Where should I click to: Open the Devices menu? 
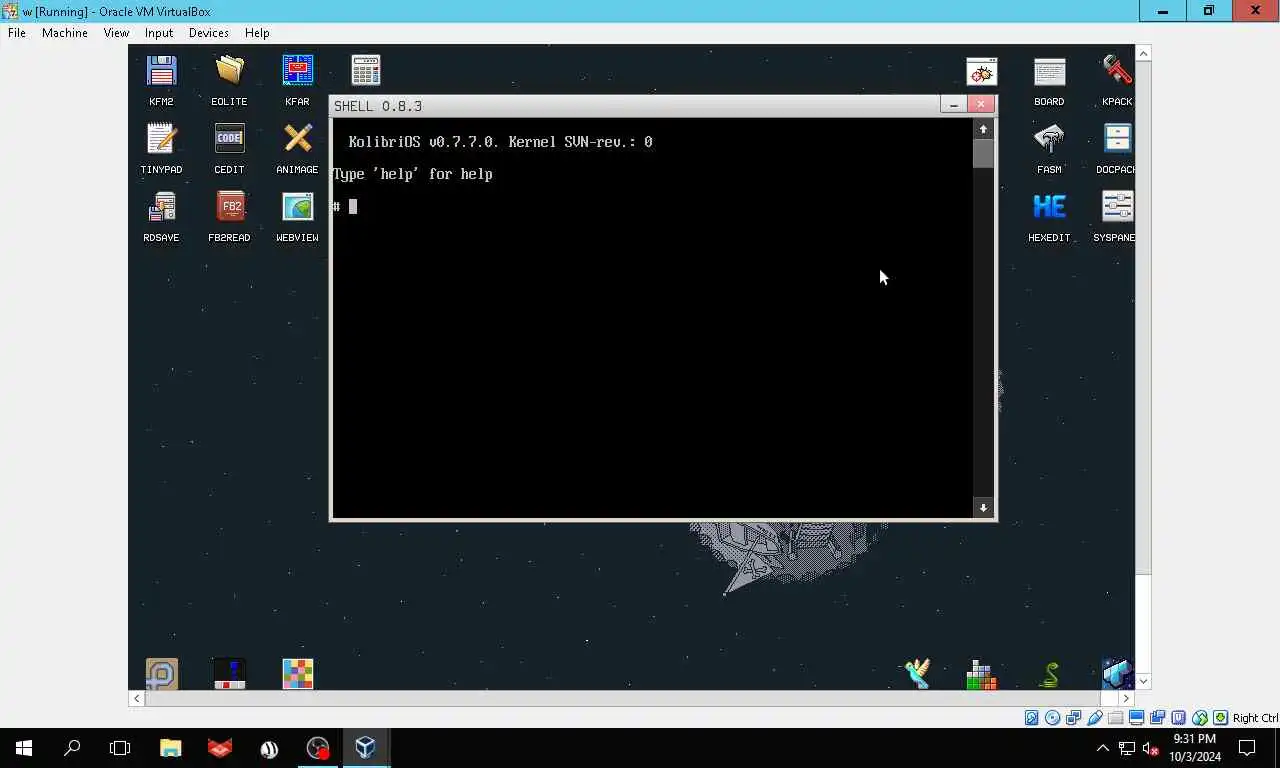[x=209, y=33]
